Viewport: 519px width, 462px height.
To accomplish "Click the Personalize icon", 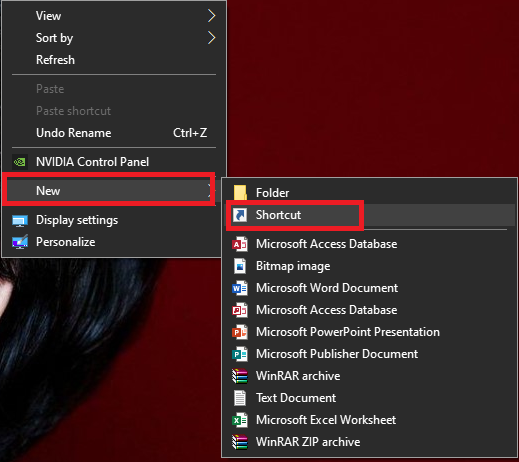I will [x=20, y=242].
